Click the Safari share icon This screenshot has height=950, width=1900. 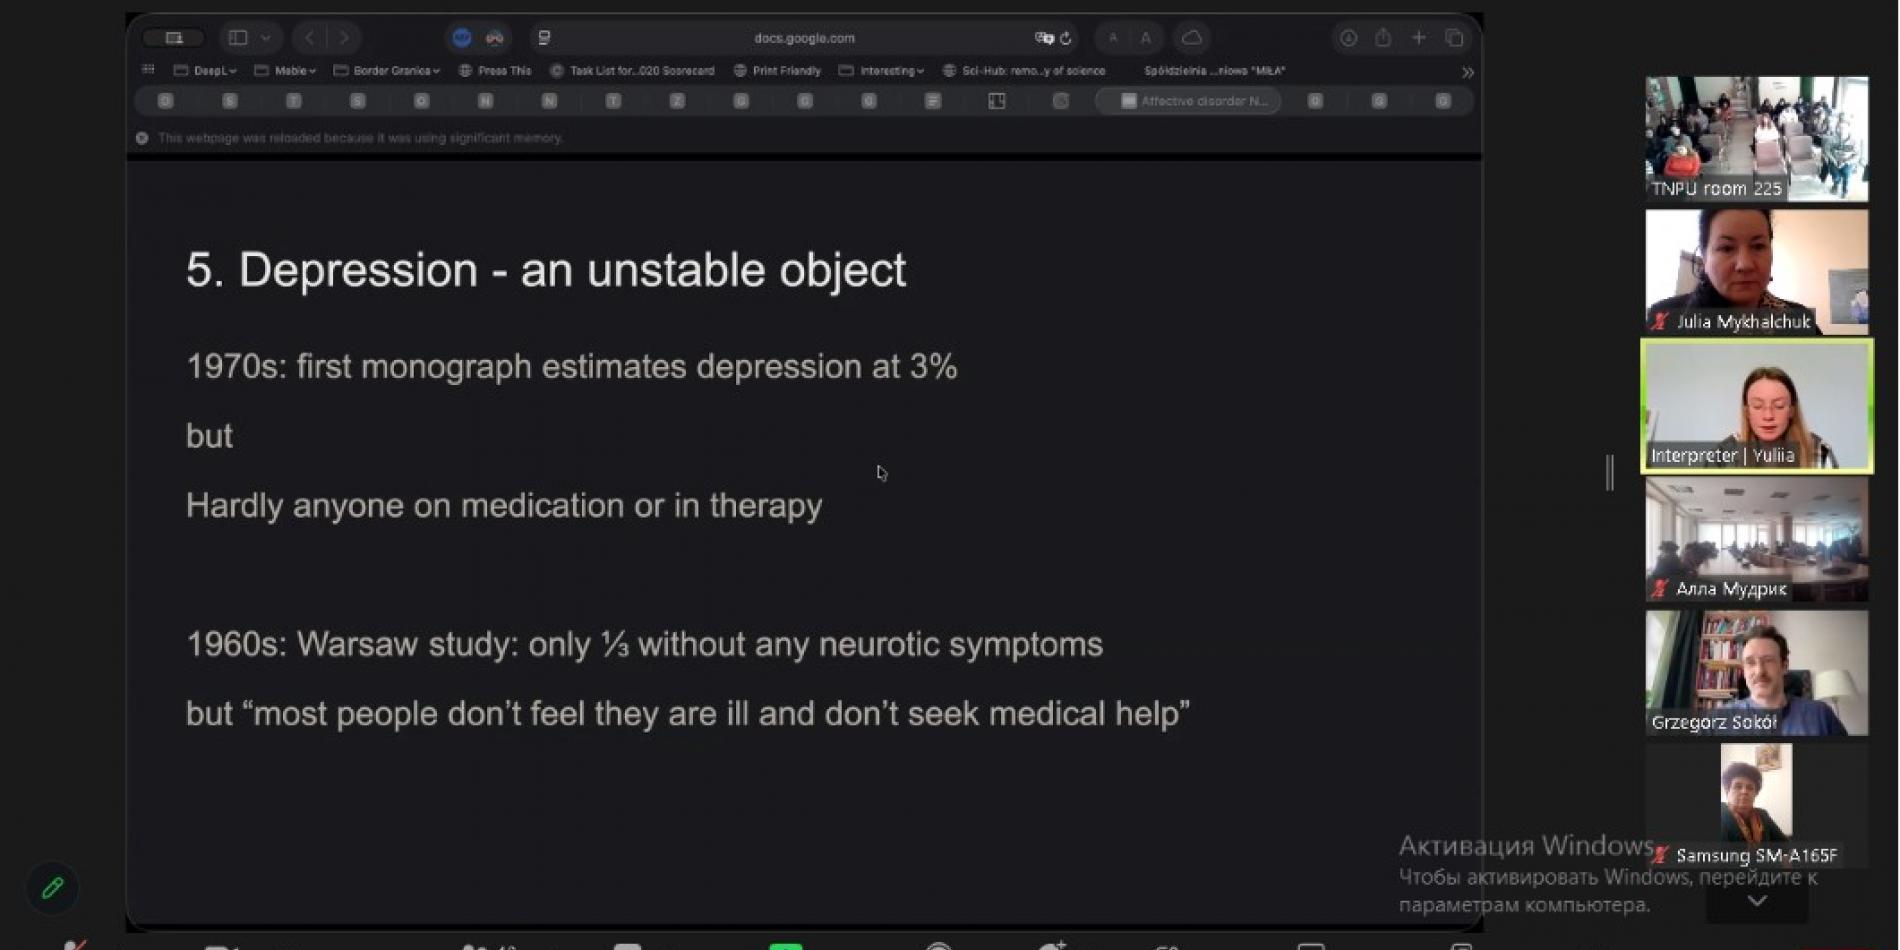click(x=1383, y=38)
